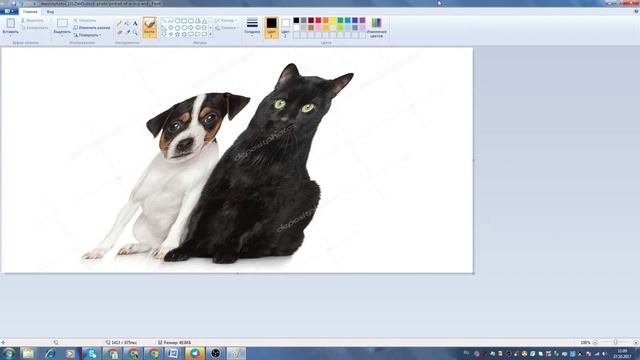Click the Windows Start button
Viewport: 640px width, 360px height.
pyautogui.click(x=8, y=353)
